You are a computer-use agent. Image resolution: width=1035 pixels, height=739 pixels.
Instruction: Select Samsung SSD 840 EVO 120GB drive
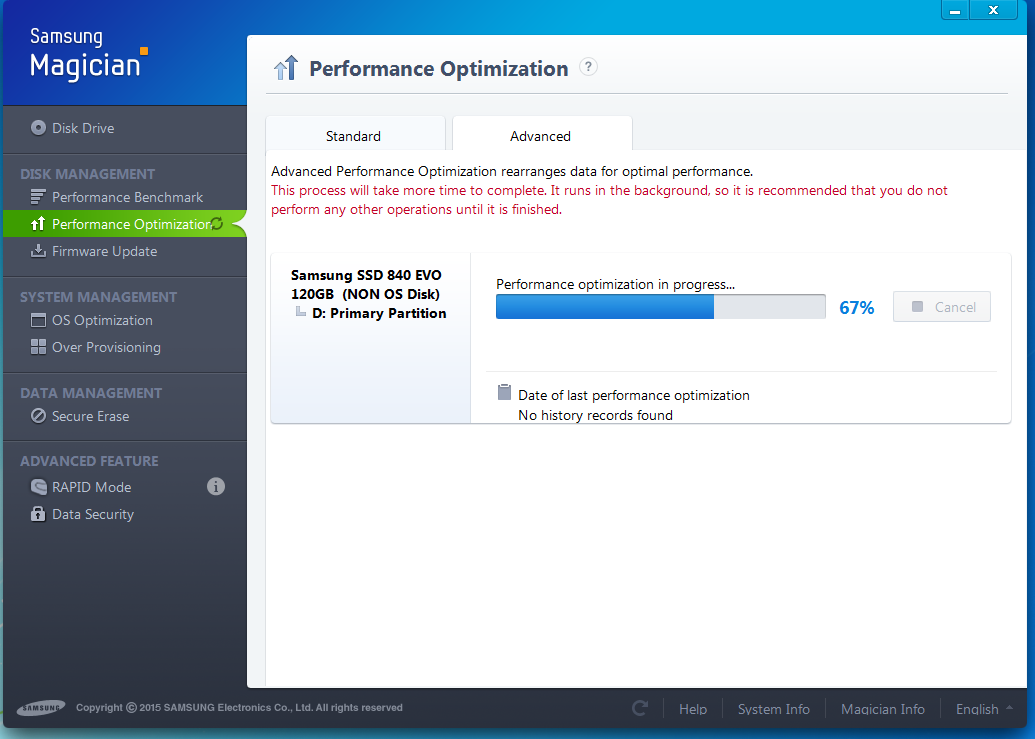[x=366, y=284]
